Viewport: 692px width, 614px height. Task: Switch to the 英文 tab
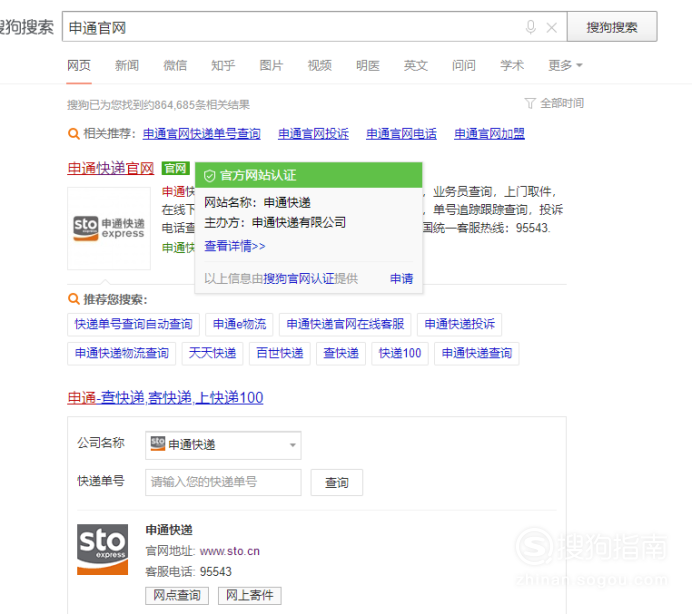[416, 65]
